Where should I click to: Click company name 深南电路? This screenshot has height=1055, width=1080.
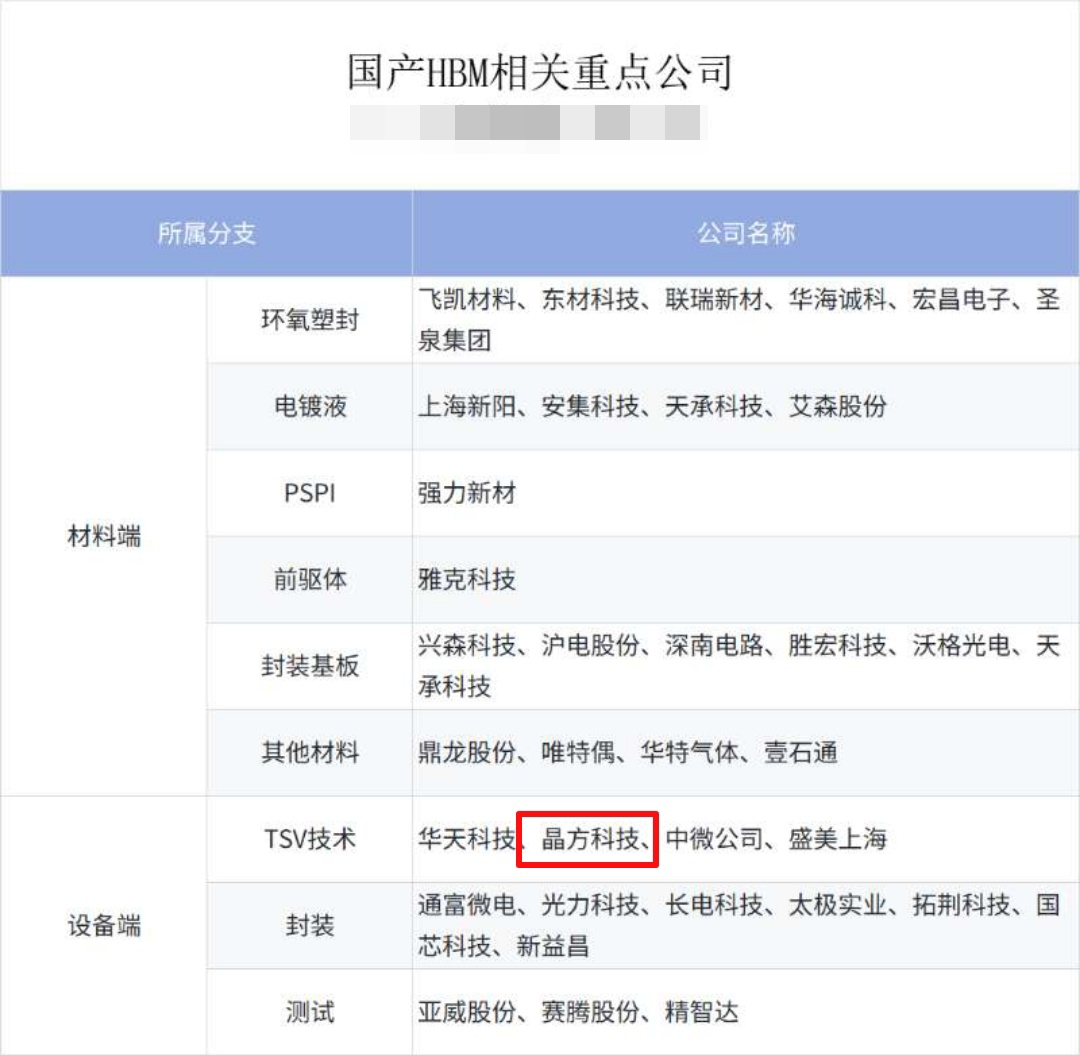click(714, 645)
